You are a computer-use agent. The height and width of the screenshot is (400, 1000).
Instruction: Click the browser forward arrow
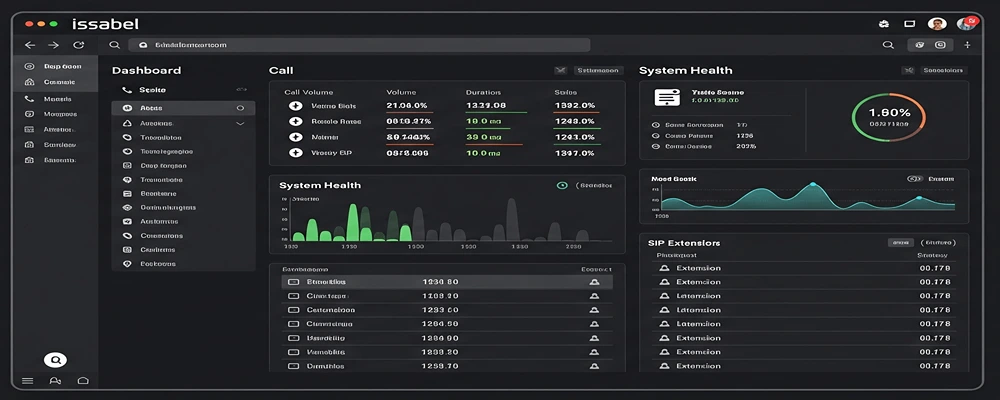(55, 45)
